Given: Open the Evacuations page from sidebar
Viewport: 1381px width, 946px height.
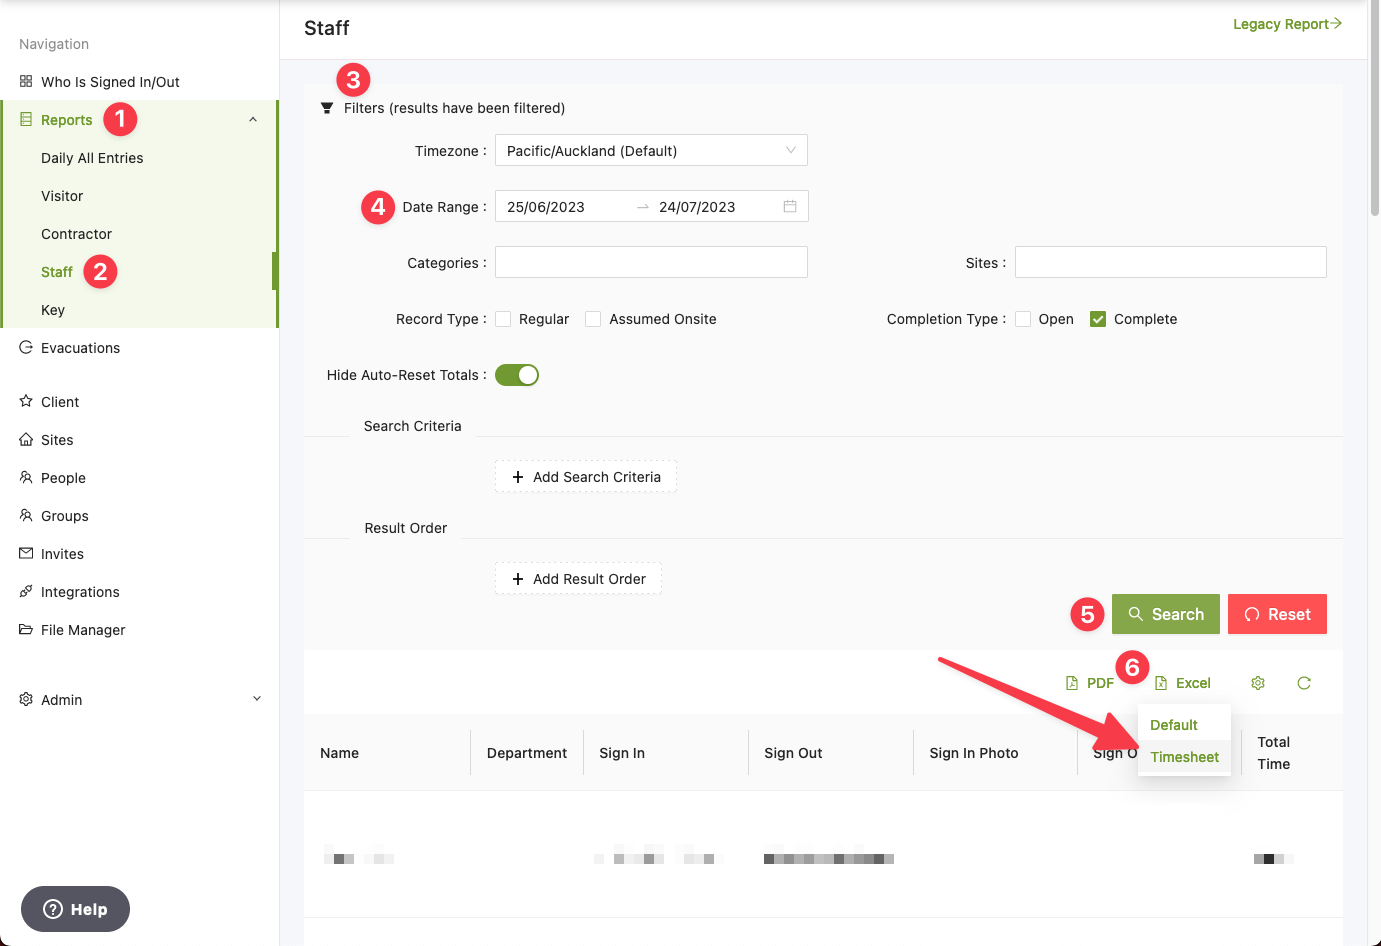Looking at the screenshot, I should [80, 348].
